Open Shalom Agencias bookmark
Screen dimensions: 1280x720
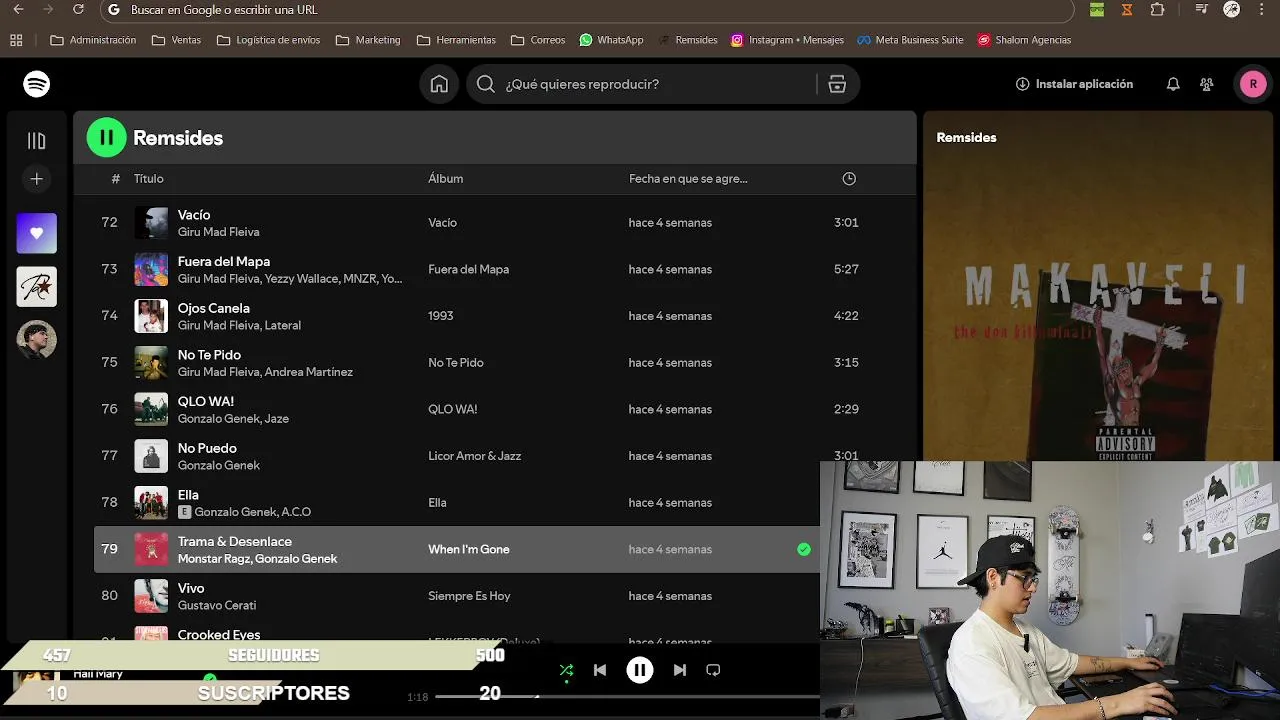click(x=1024, y=40)
